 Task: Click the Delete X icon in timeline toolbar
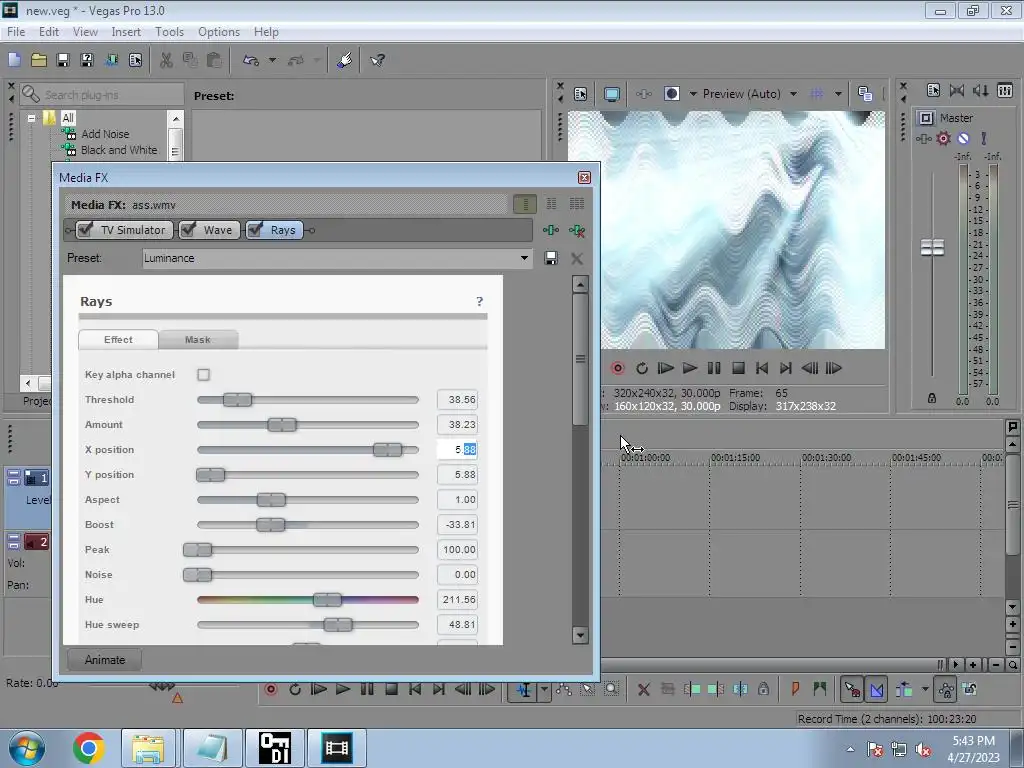643,689
